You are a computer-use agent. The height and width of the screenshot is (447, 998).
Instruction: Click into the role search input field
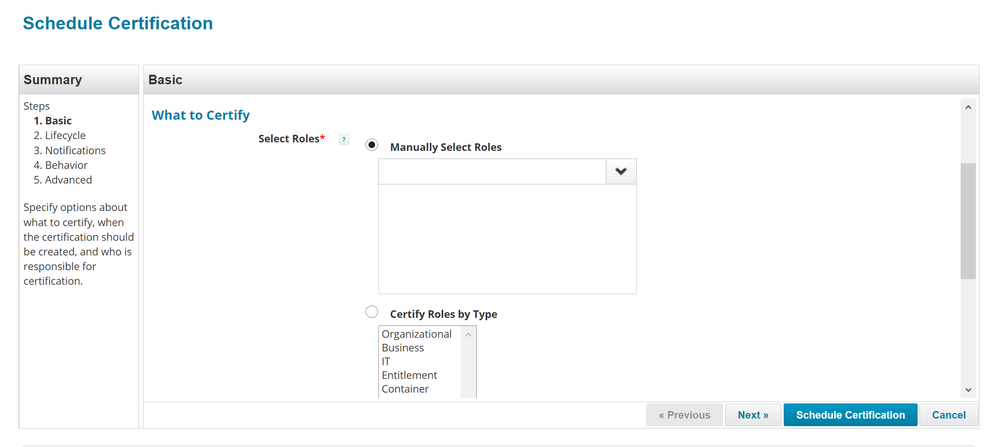[492, 172]
